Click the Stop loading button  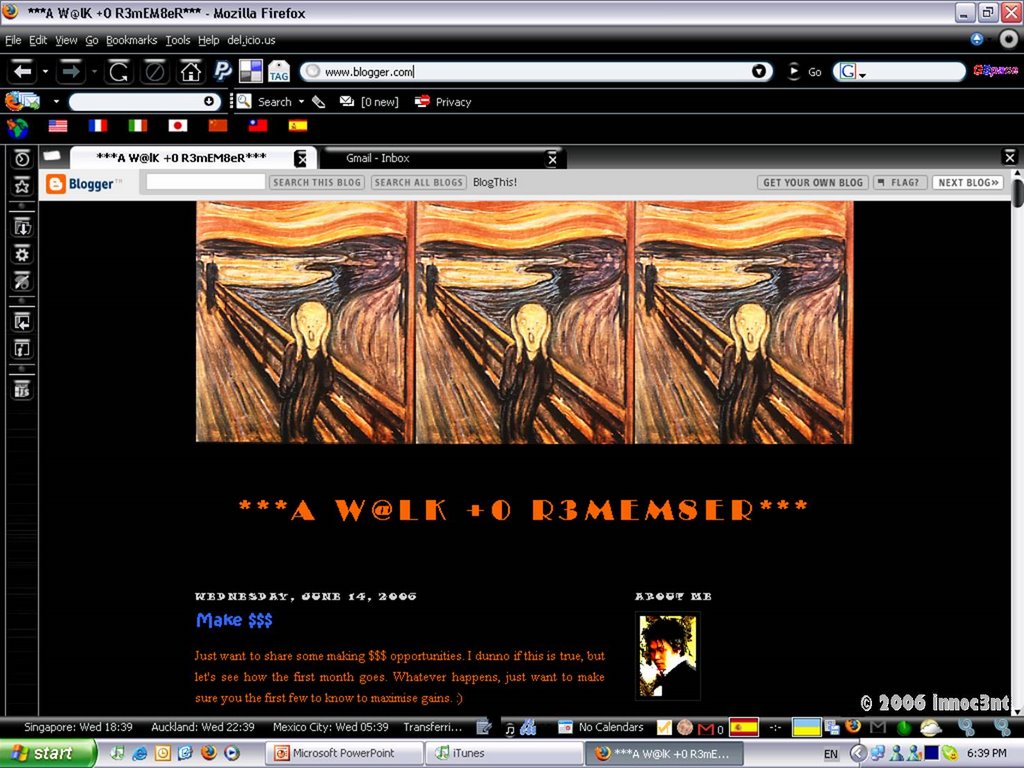click(x=155, y=71)
